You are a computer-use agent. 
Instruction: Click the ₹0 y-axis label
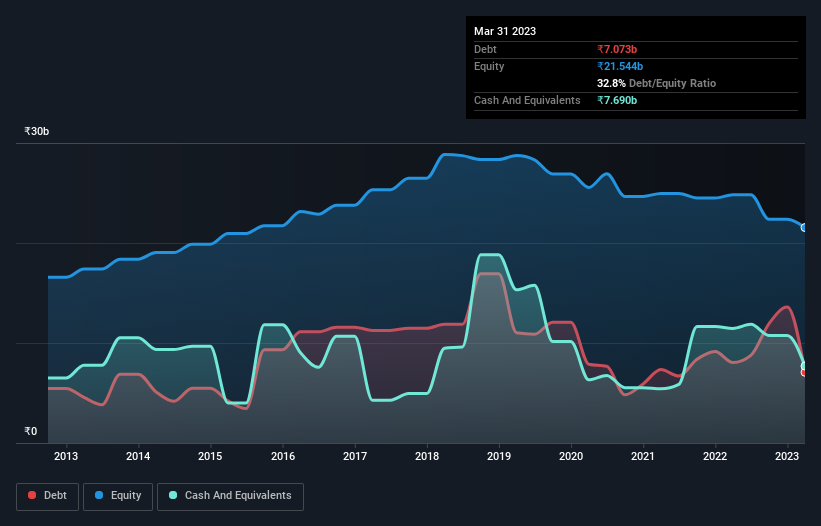tap(30, 432)
